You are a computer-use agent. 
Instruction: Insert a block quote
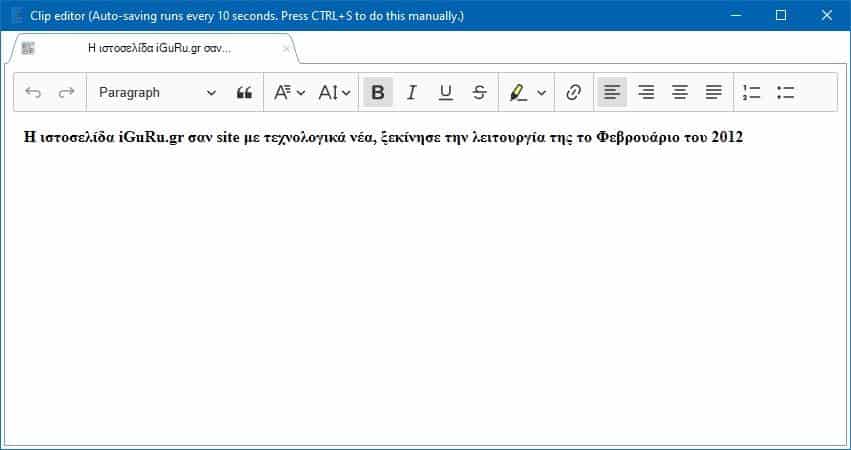[244, 92]
